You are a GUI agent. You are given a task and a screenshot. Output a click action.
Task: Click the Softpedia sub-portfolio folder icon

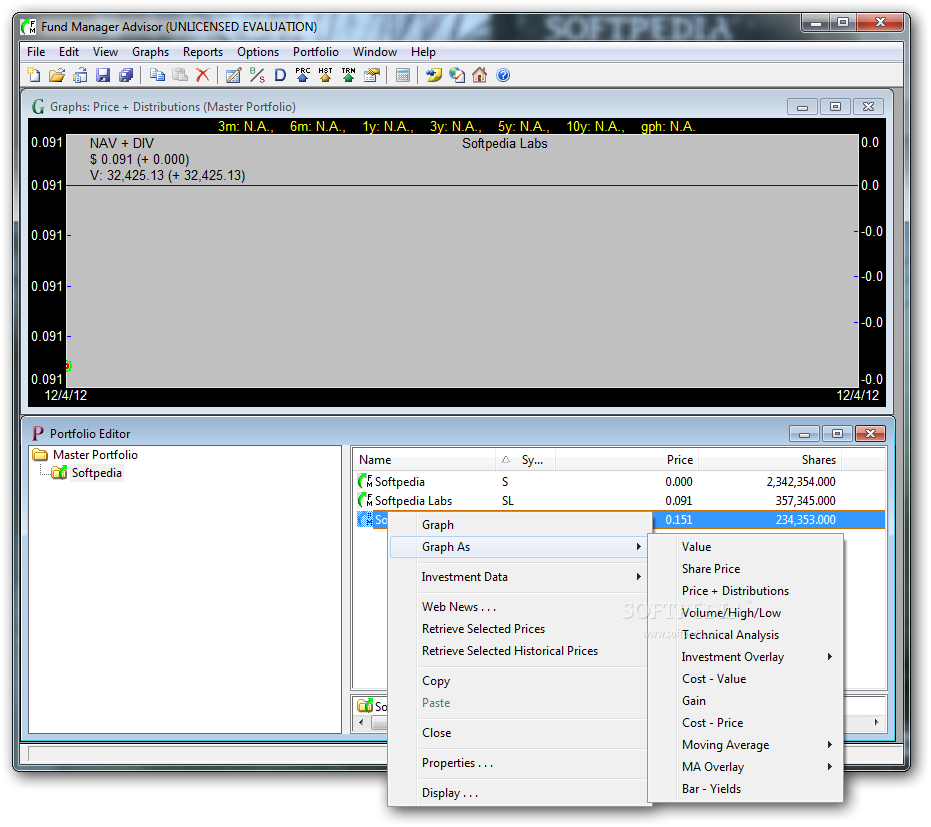coord(59,473)
